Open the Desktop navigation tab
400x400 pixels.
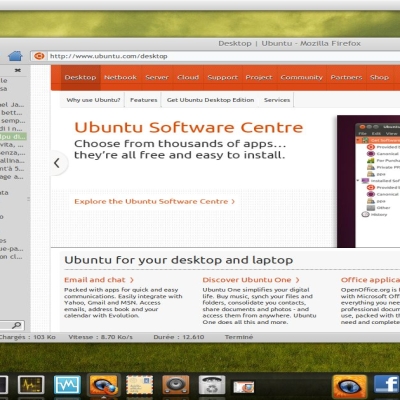pyautogui.click(x=80, y=77)
